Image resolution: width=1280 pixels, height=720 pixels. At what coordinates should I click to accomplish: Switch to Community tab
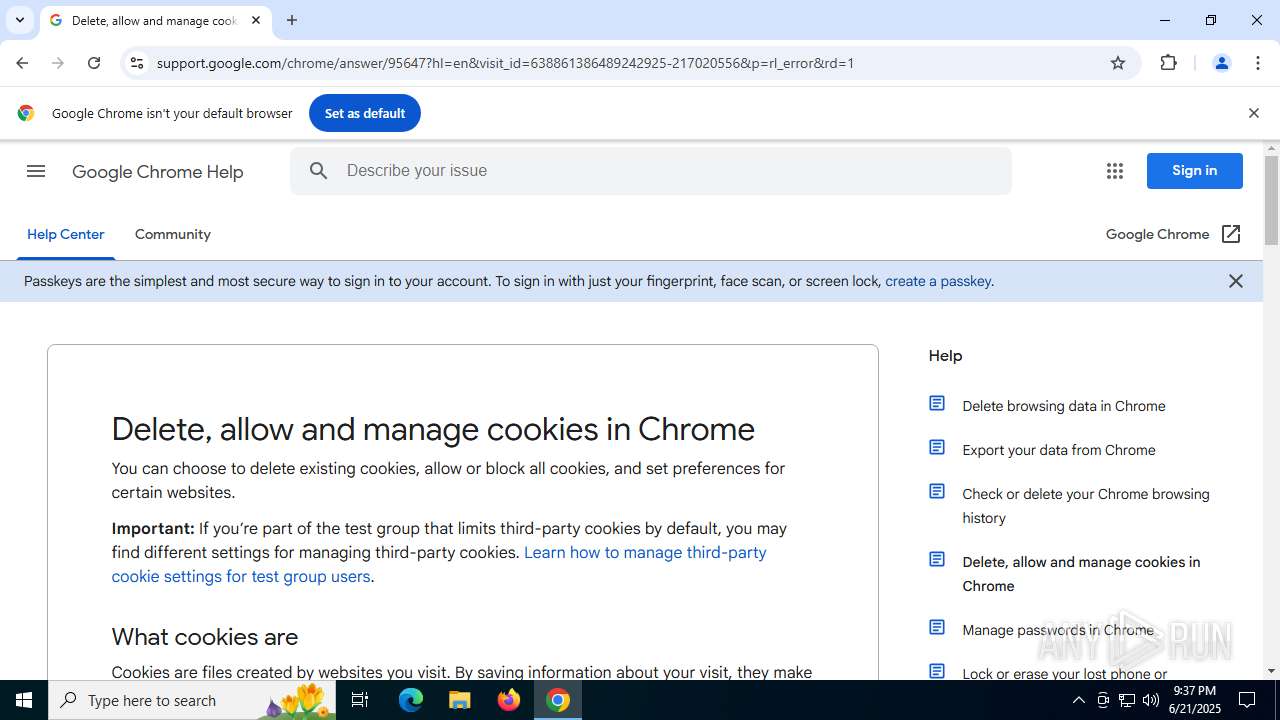point(173,234)
